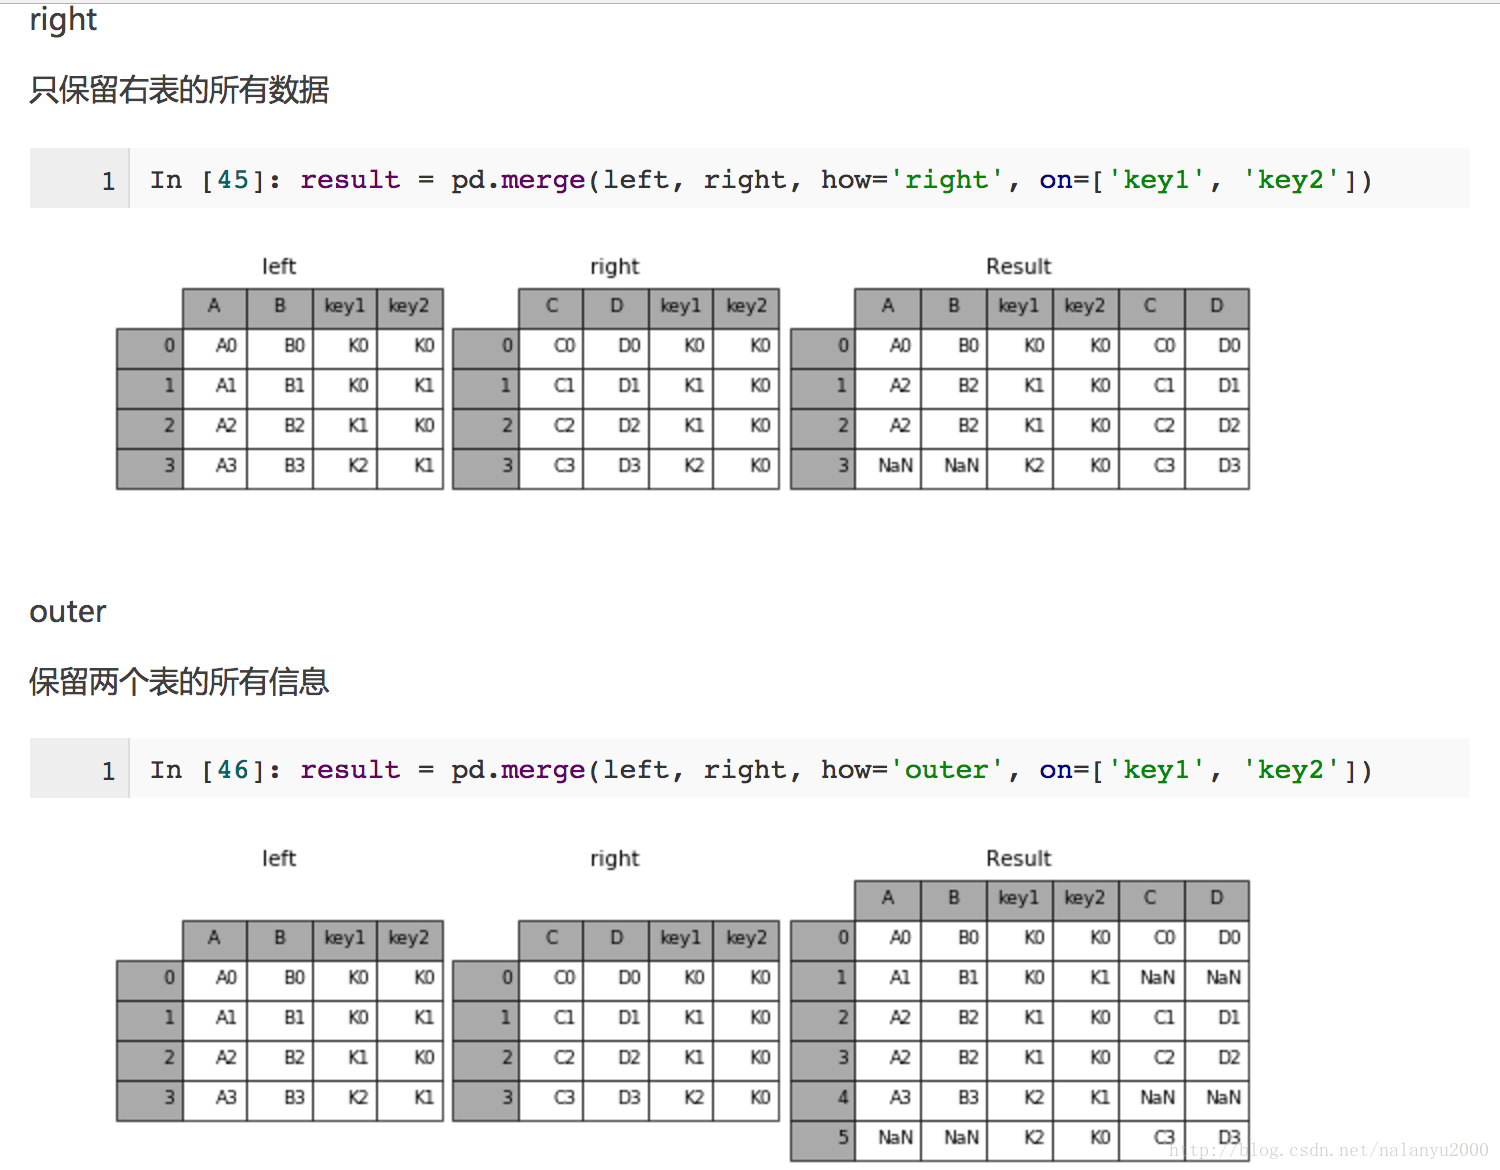Click the "outer" section heading
This screenshot has width=1500, height=1170.
tap(68, 612)
